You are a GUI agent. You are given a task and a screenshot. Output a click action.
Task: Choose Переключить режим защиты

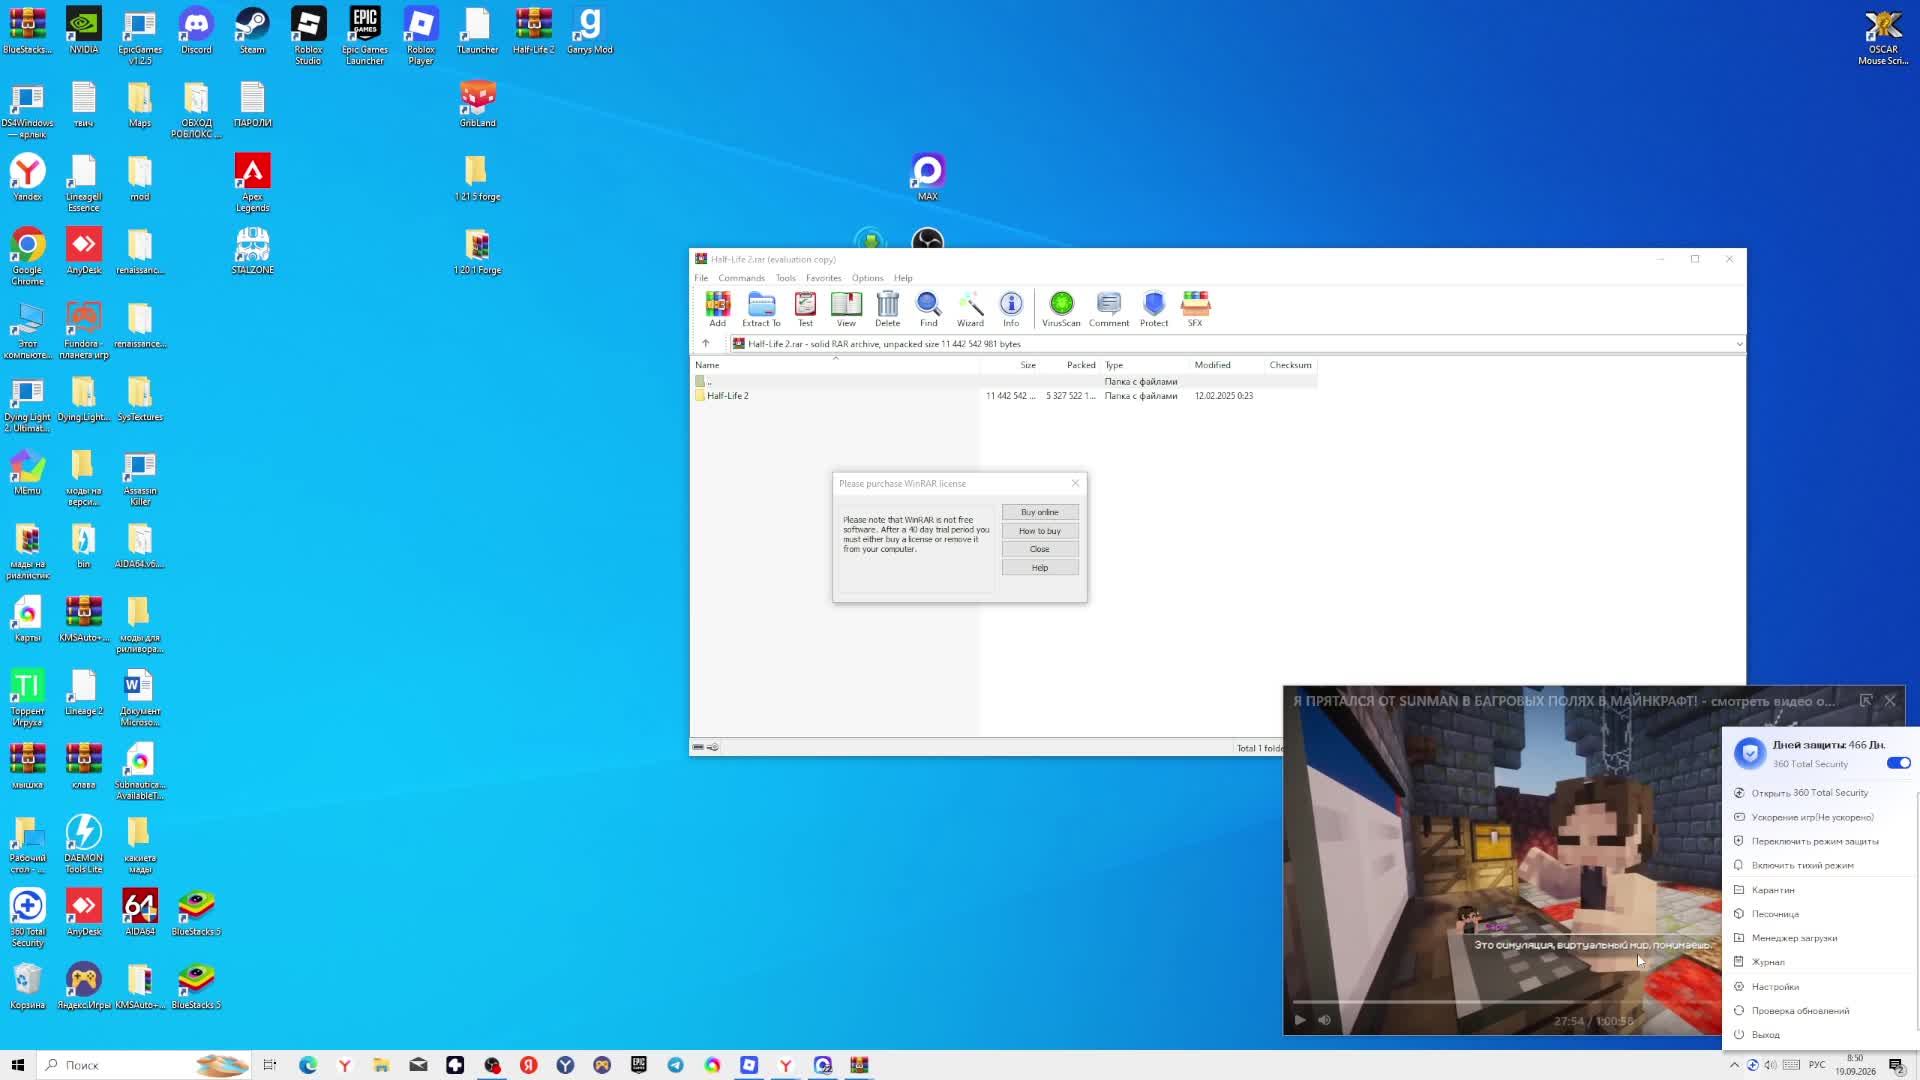[x=1815, y=841]
